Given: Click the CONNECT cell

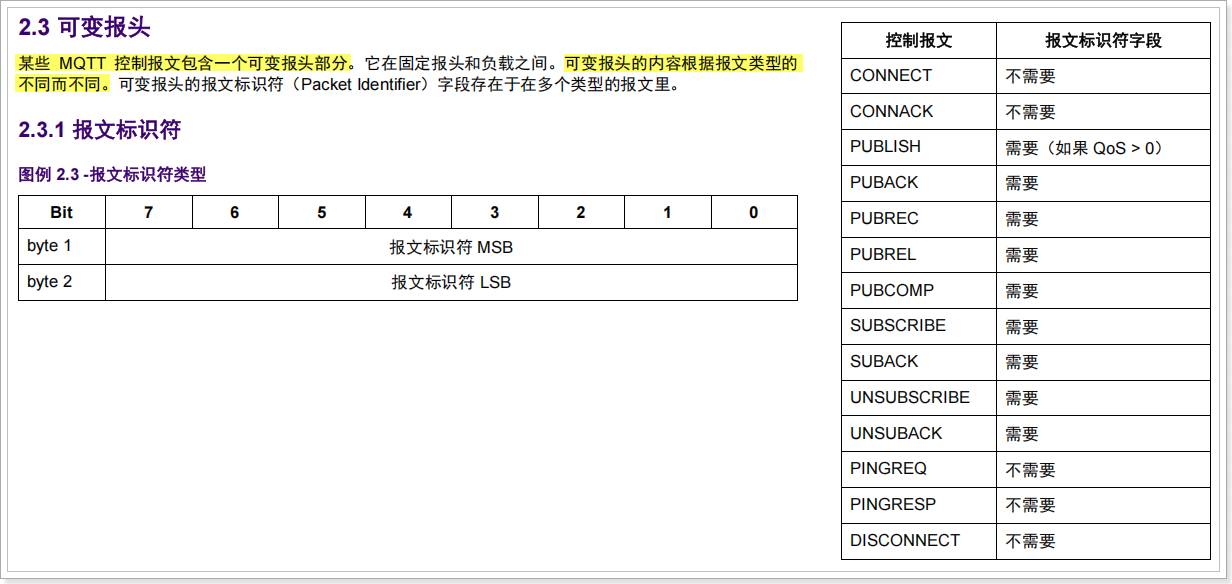Looking at the screenshot, I should pyautogui.click(x=919, y=76).
